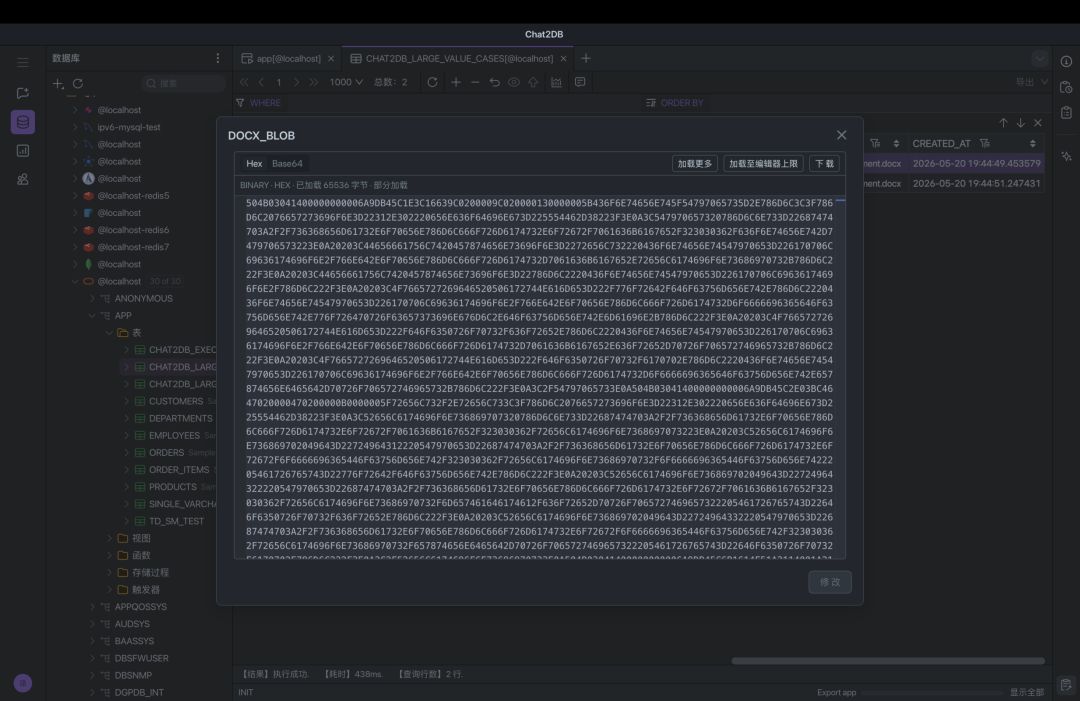
Task: Open the database panel three-dot menu
Action: (218, 59)
